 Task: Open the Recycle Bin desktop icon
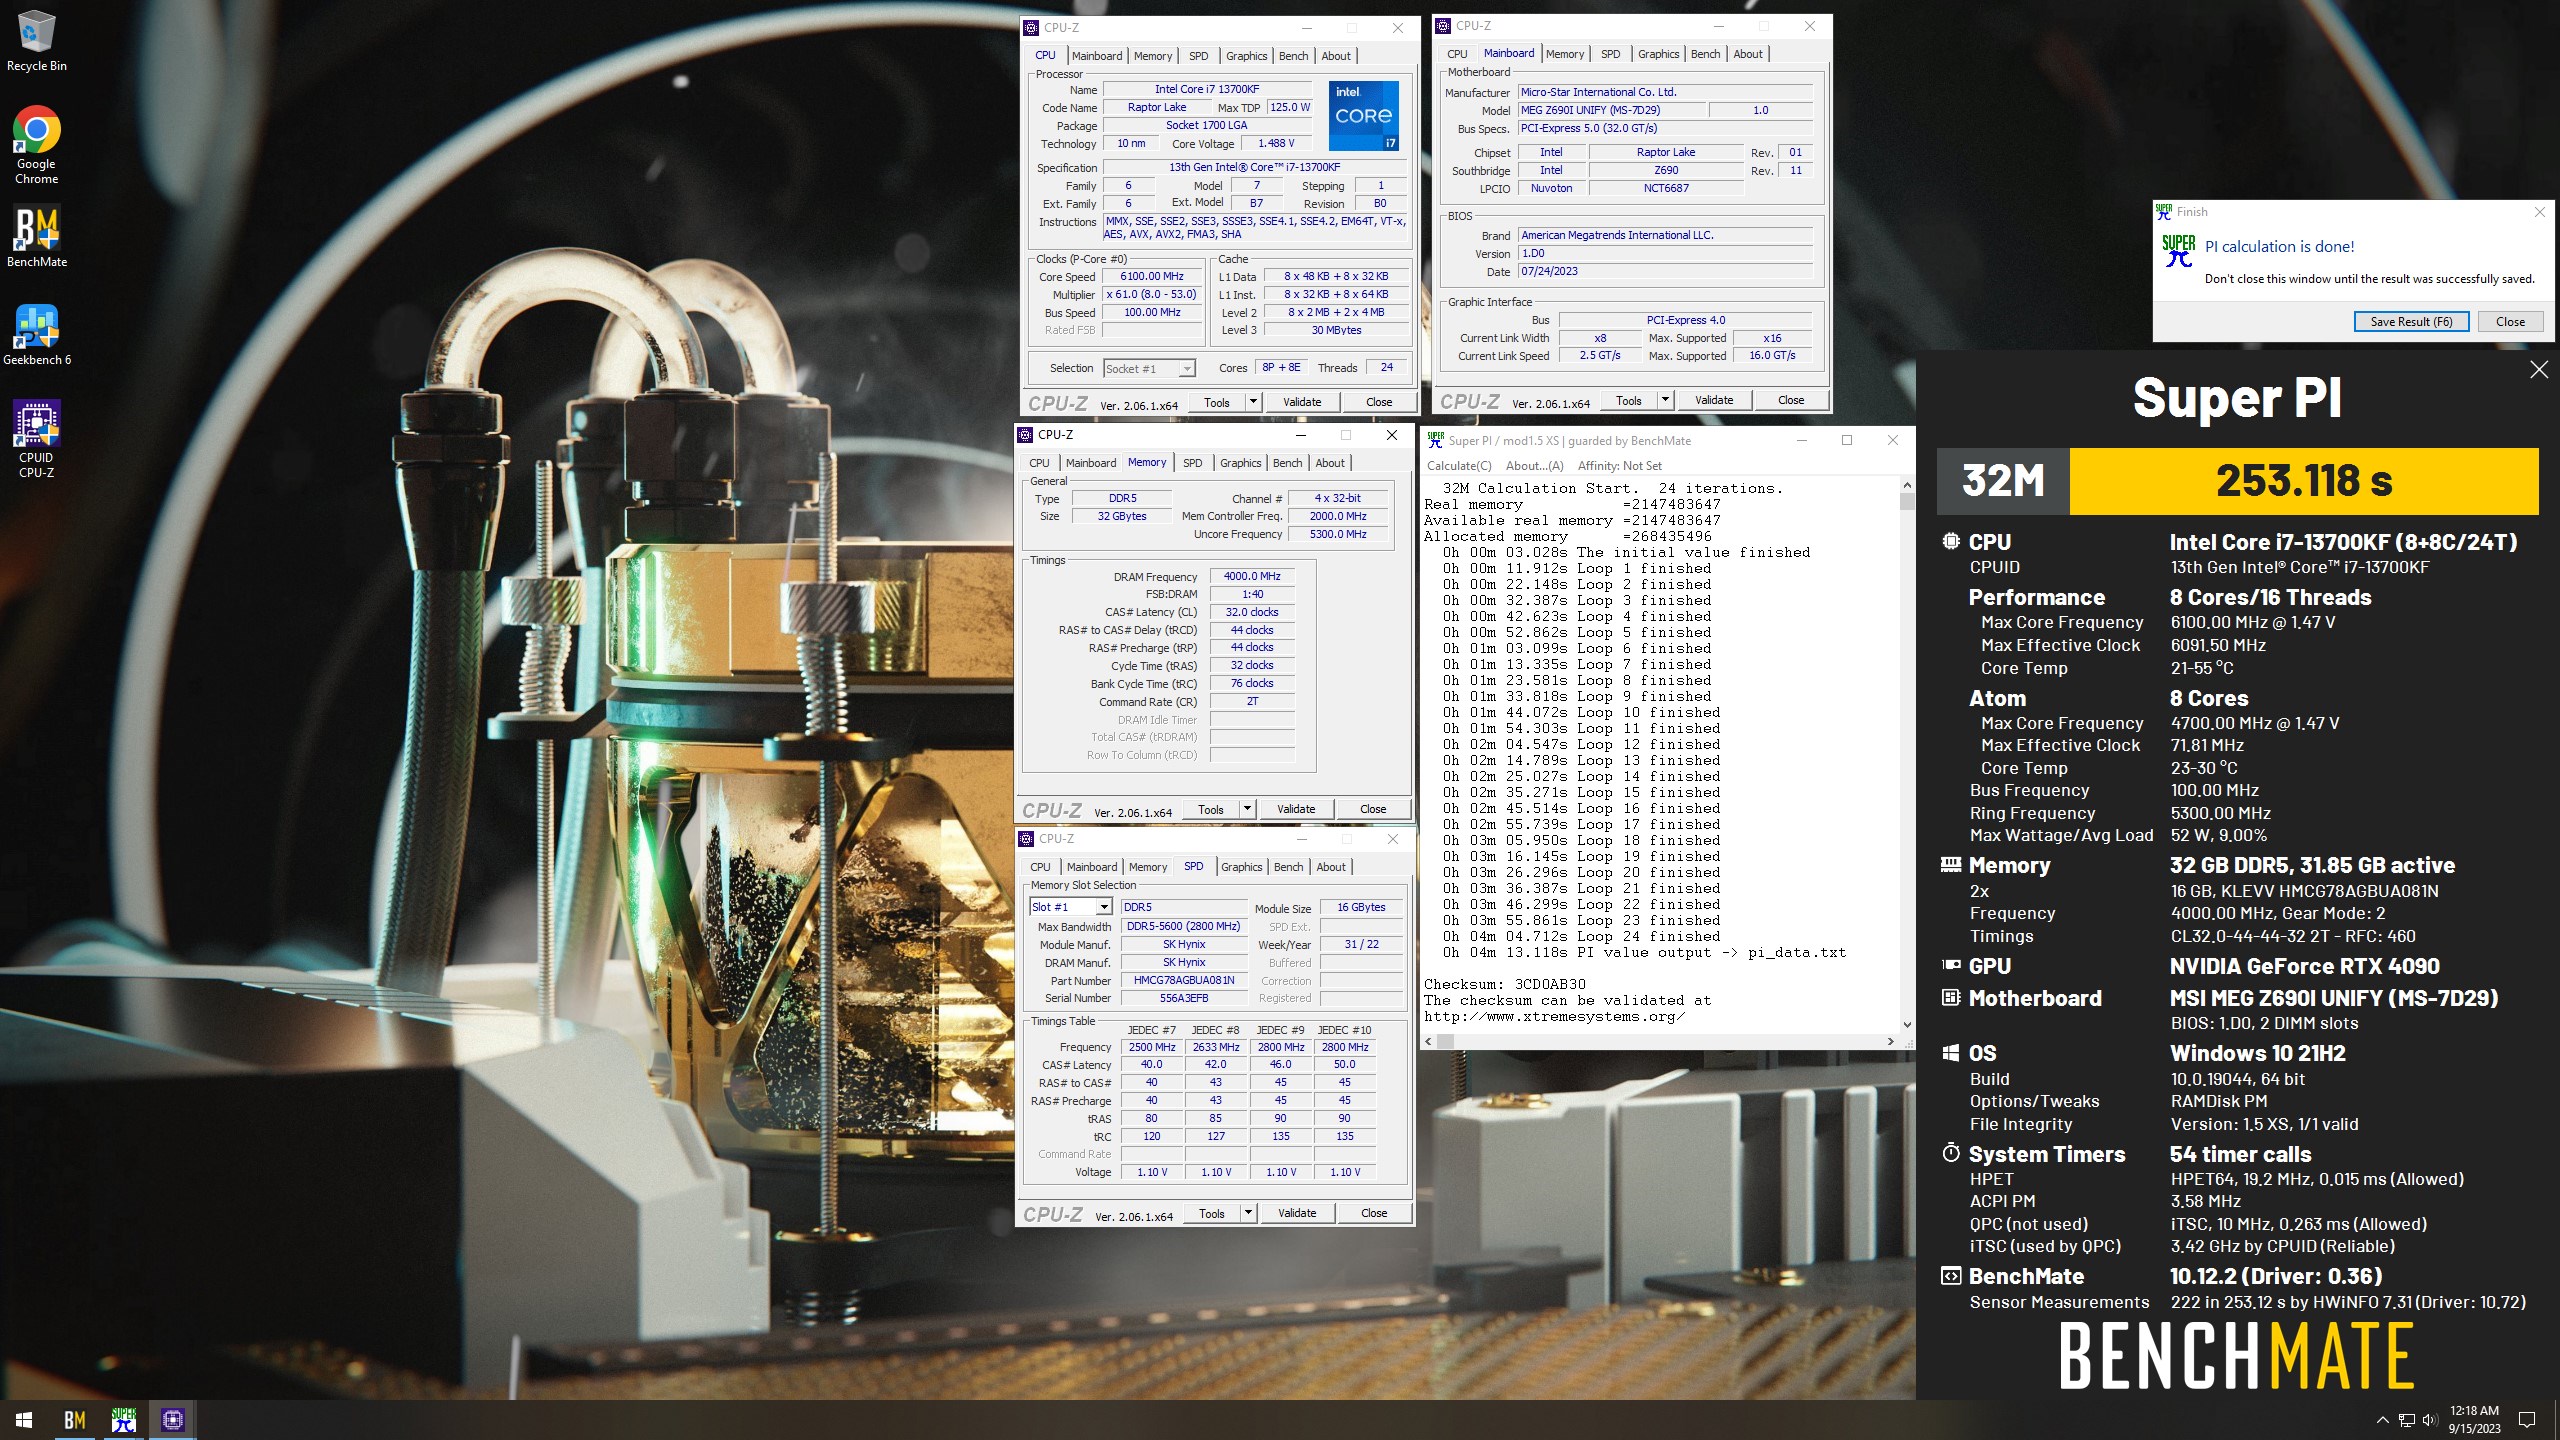(36, 40)
